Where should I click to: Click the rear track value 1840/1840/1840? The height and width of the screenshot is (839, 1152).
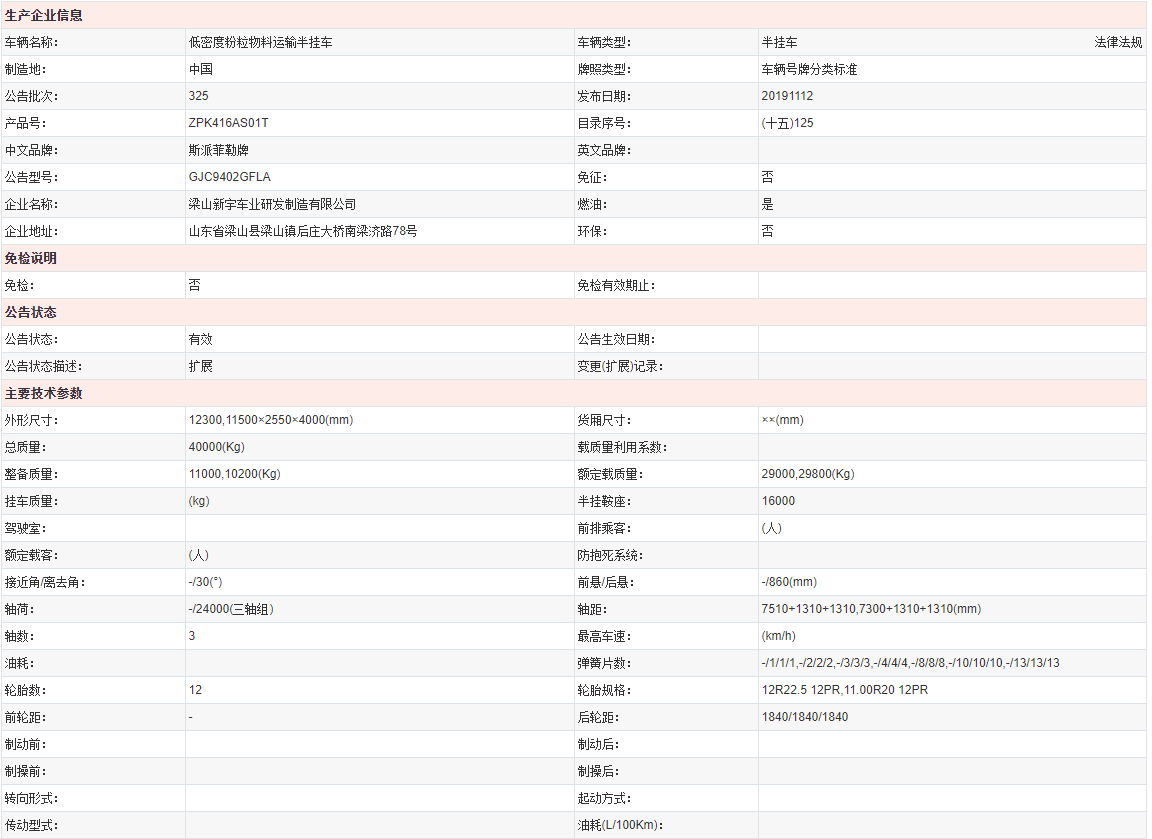804,717
